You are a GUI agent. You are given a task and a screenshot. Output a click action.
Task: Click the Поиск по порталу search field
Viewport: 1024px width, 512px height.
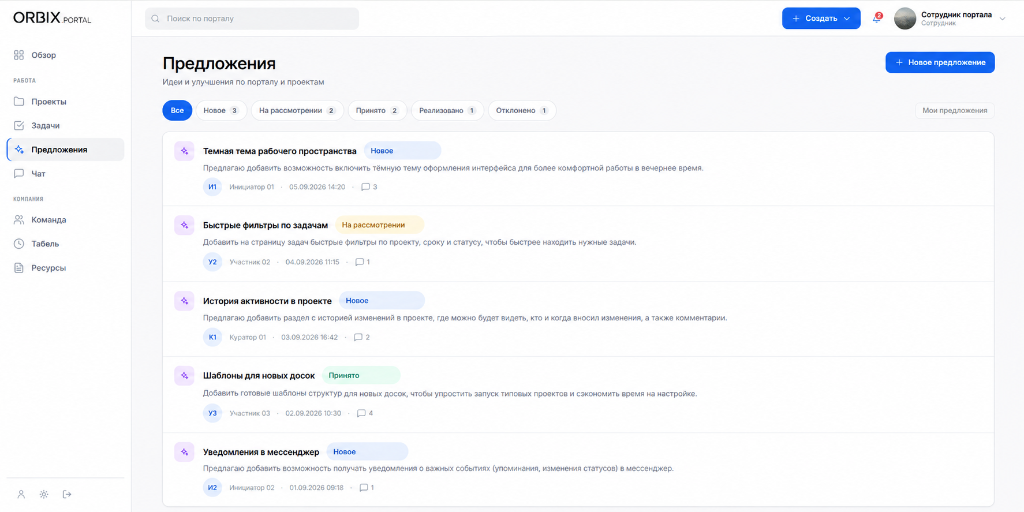pyautogui.click(x=252, y=19)
